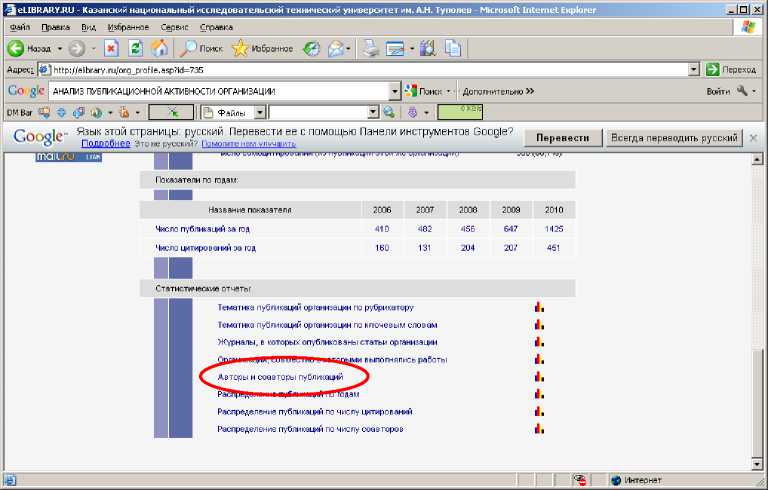Open the Файл menu
This screenshot has height=490, width=768.
(x=20, y=27)
